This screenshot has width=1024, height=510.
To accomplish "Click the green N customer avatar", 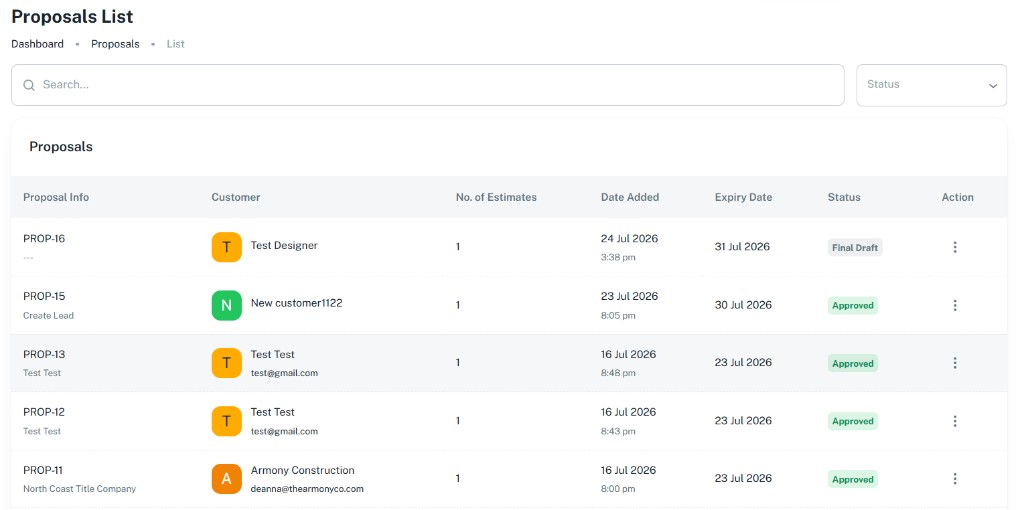I will pos(227,305).
